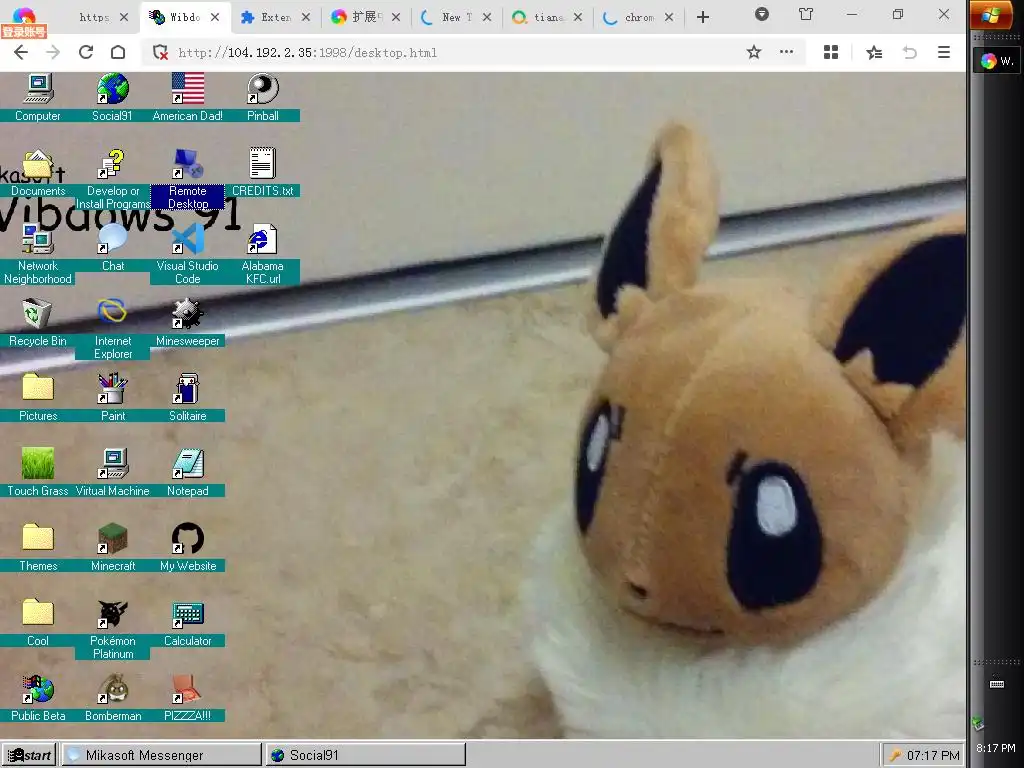Screen dimensions: 1024x768
Task: Open the My Website GitHub icon
Action: pos(187,547)
